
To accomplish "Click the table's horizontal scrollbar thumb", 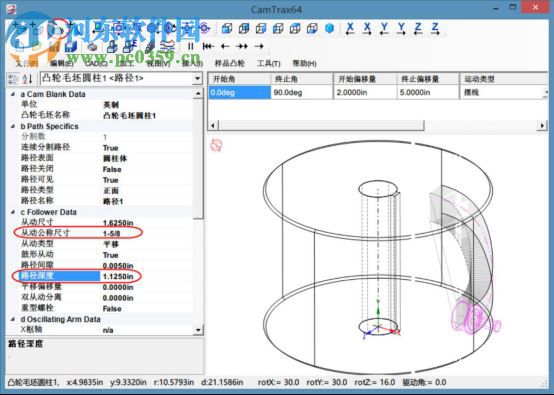I will click(321, 125).
